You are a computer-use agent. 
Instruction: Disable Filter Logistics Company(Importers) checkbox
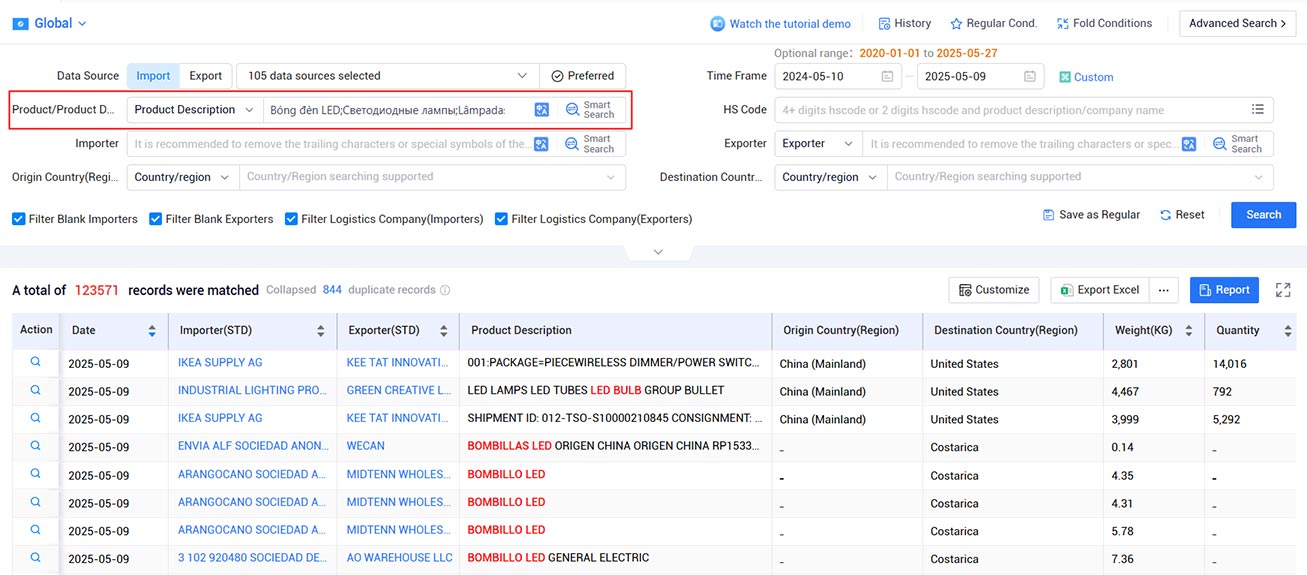[x=292, y=219]
